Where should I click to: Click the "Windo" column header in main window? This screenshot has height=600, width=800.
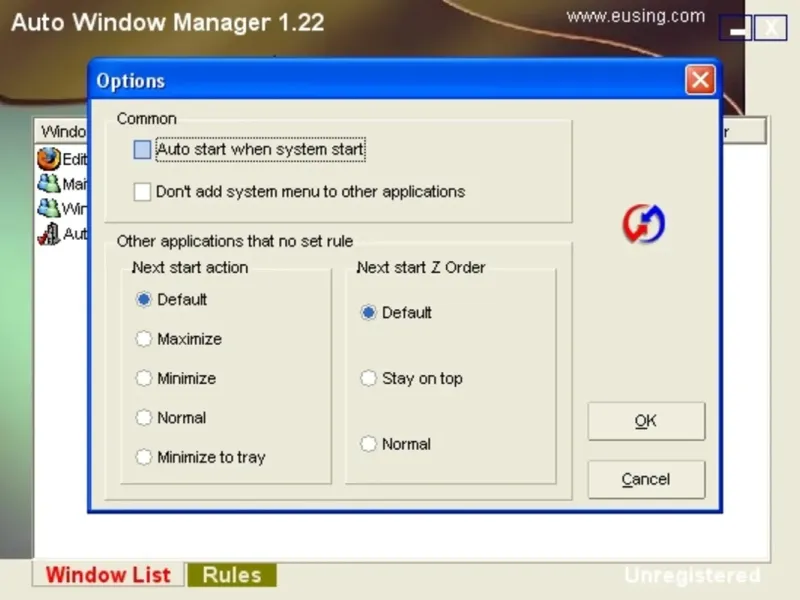62,131
